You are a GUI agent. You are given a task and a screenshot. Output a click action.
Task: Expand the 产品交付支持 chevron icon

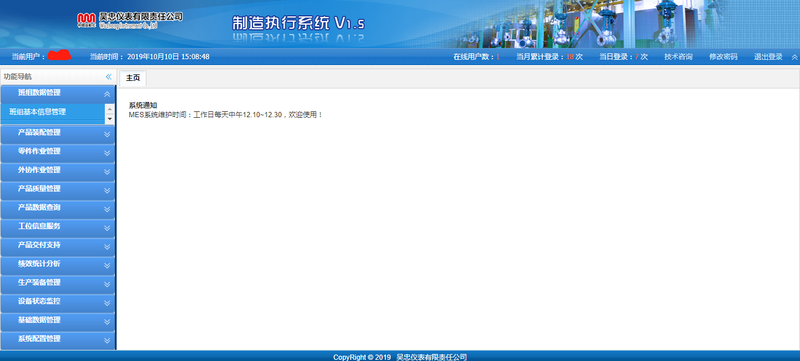pos(107,247)
